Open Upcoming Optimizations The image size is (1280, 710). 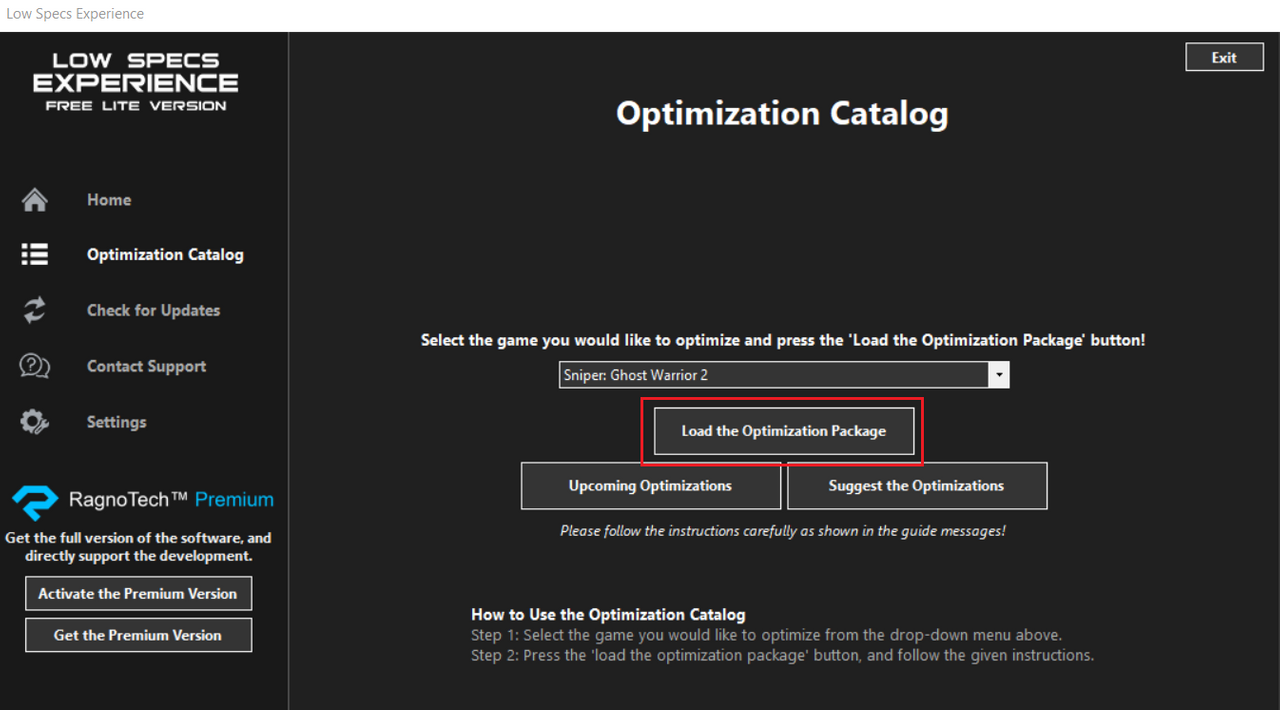click(x=650, y=486)
